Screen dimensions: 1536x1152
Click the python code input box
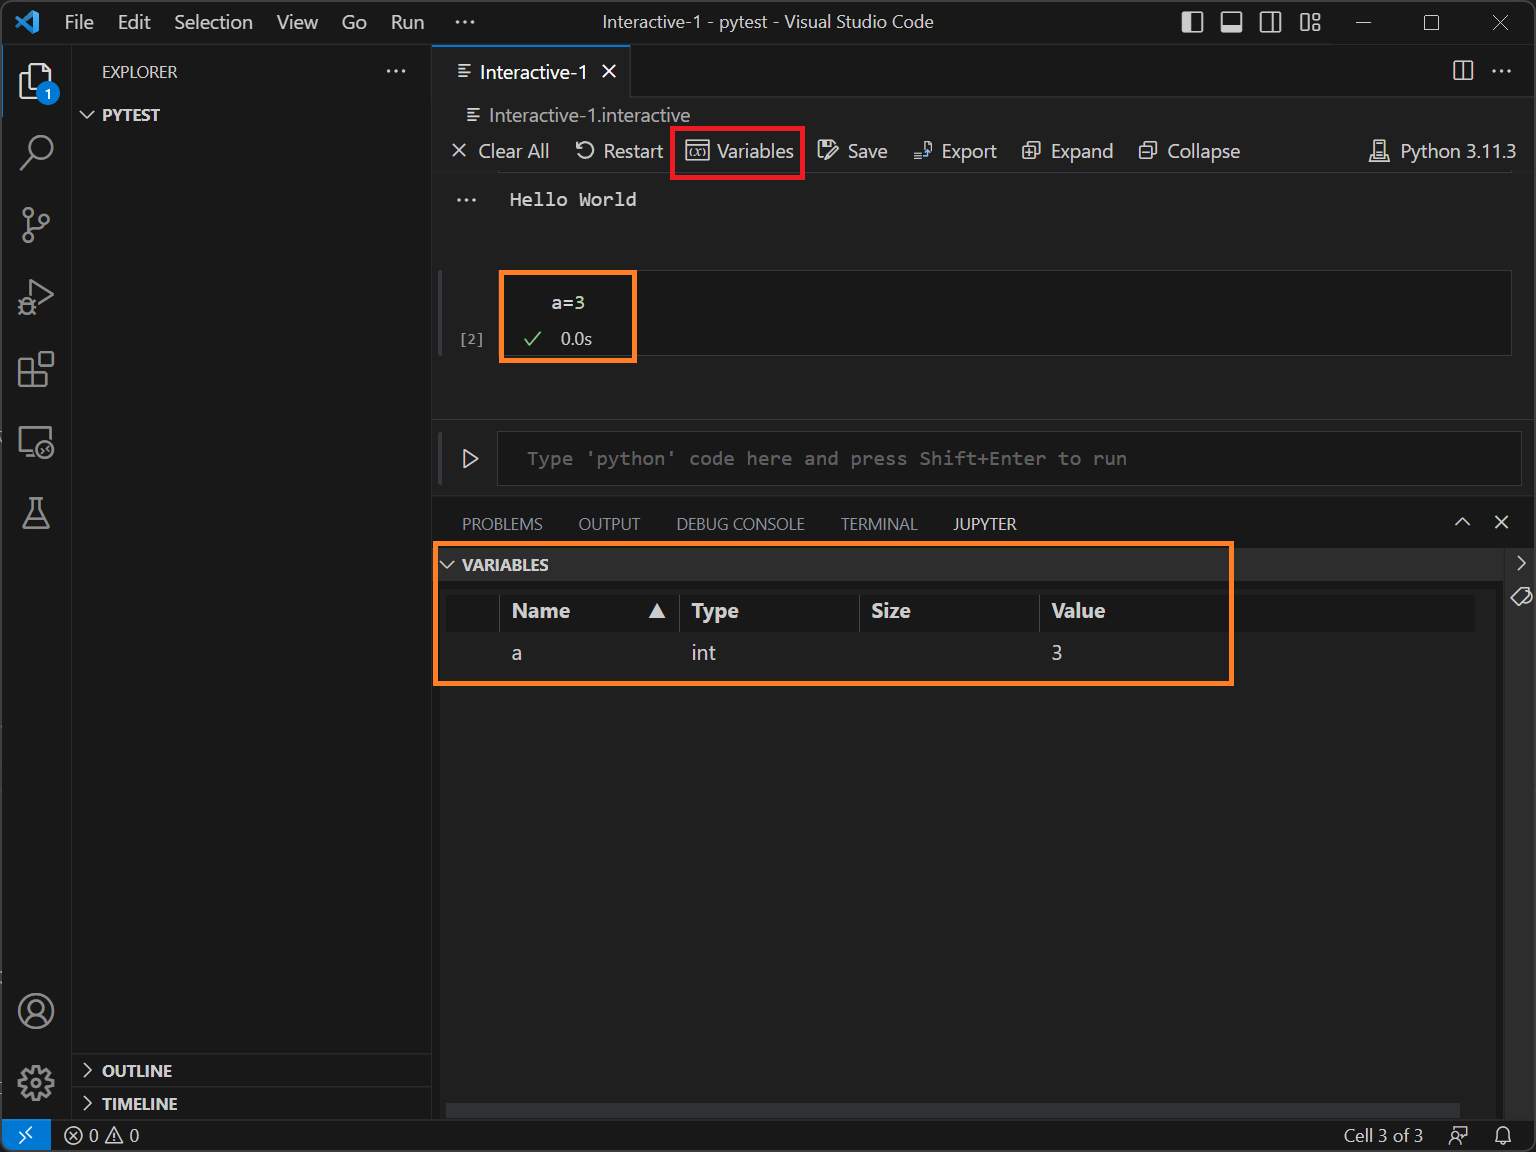[1008, 459]
